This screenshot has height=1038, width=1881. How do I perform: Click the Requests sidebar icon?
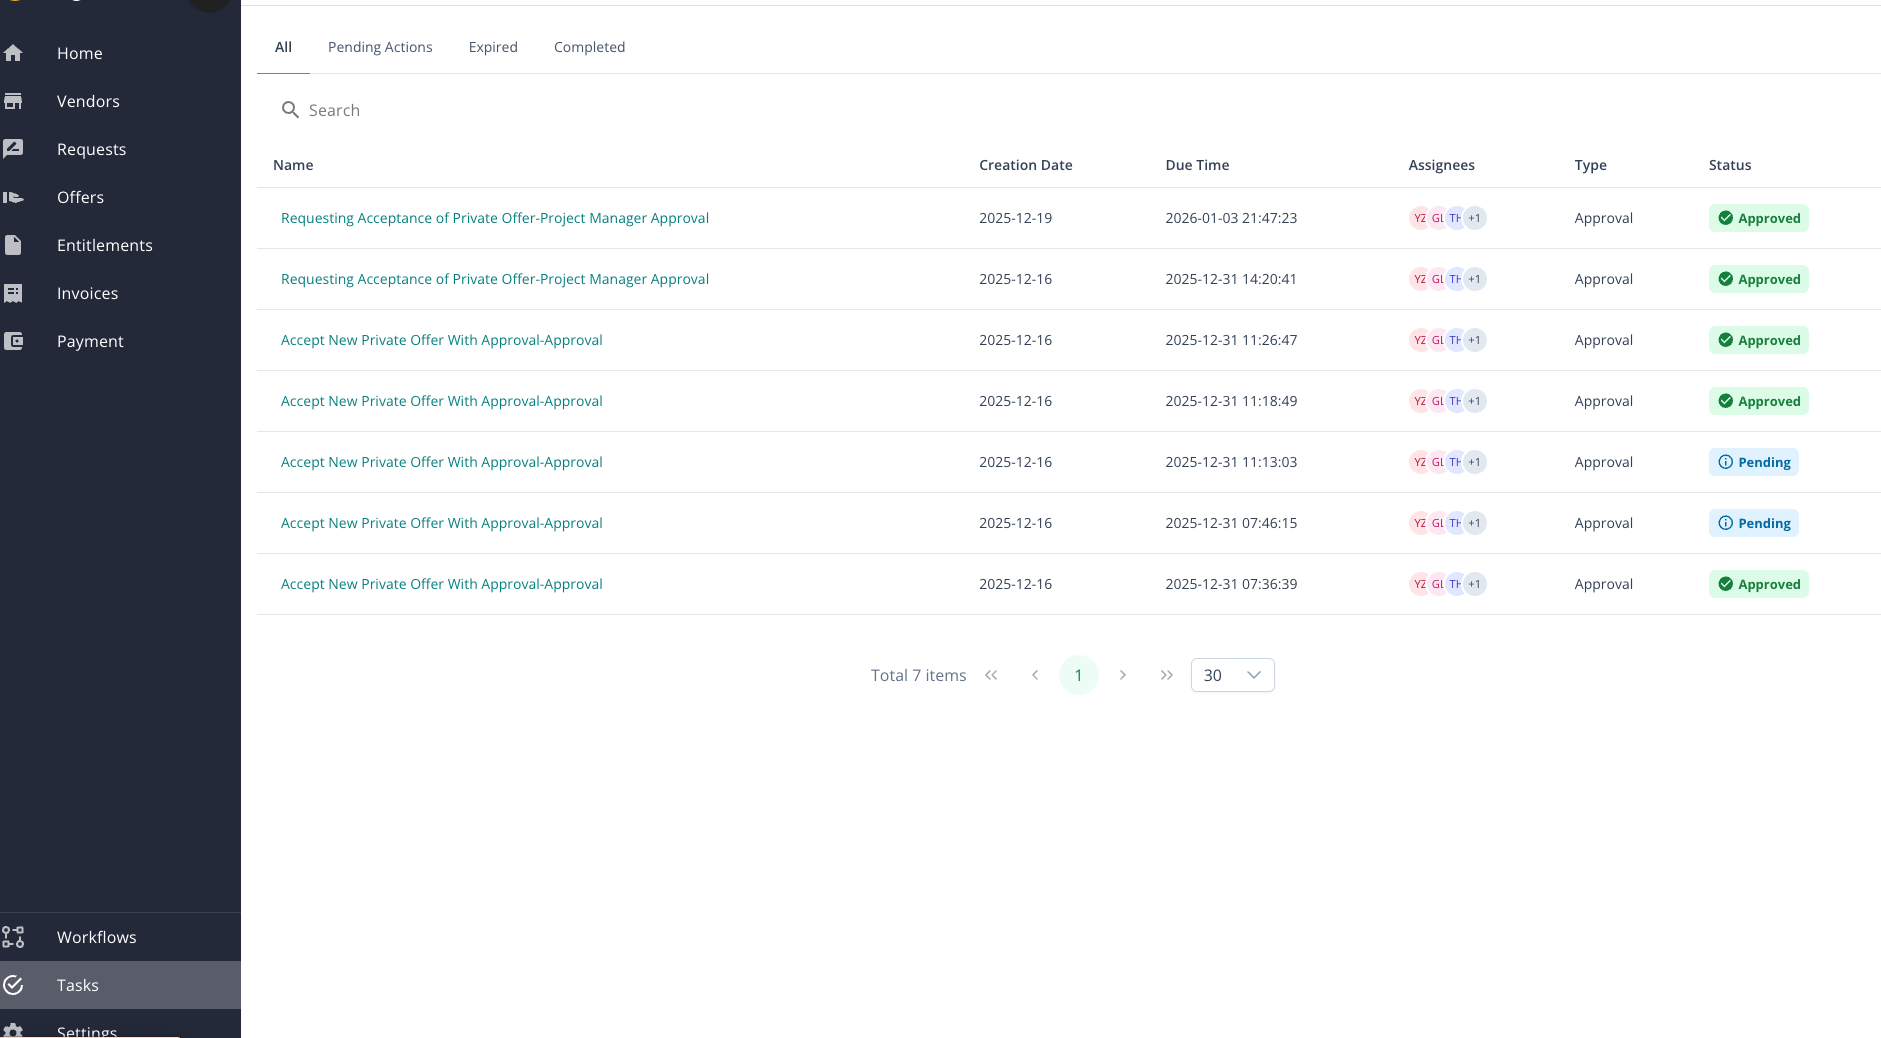(x=13, y=149)
